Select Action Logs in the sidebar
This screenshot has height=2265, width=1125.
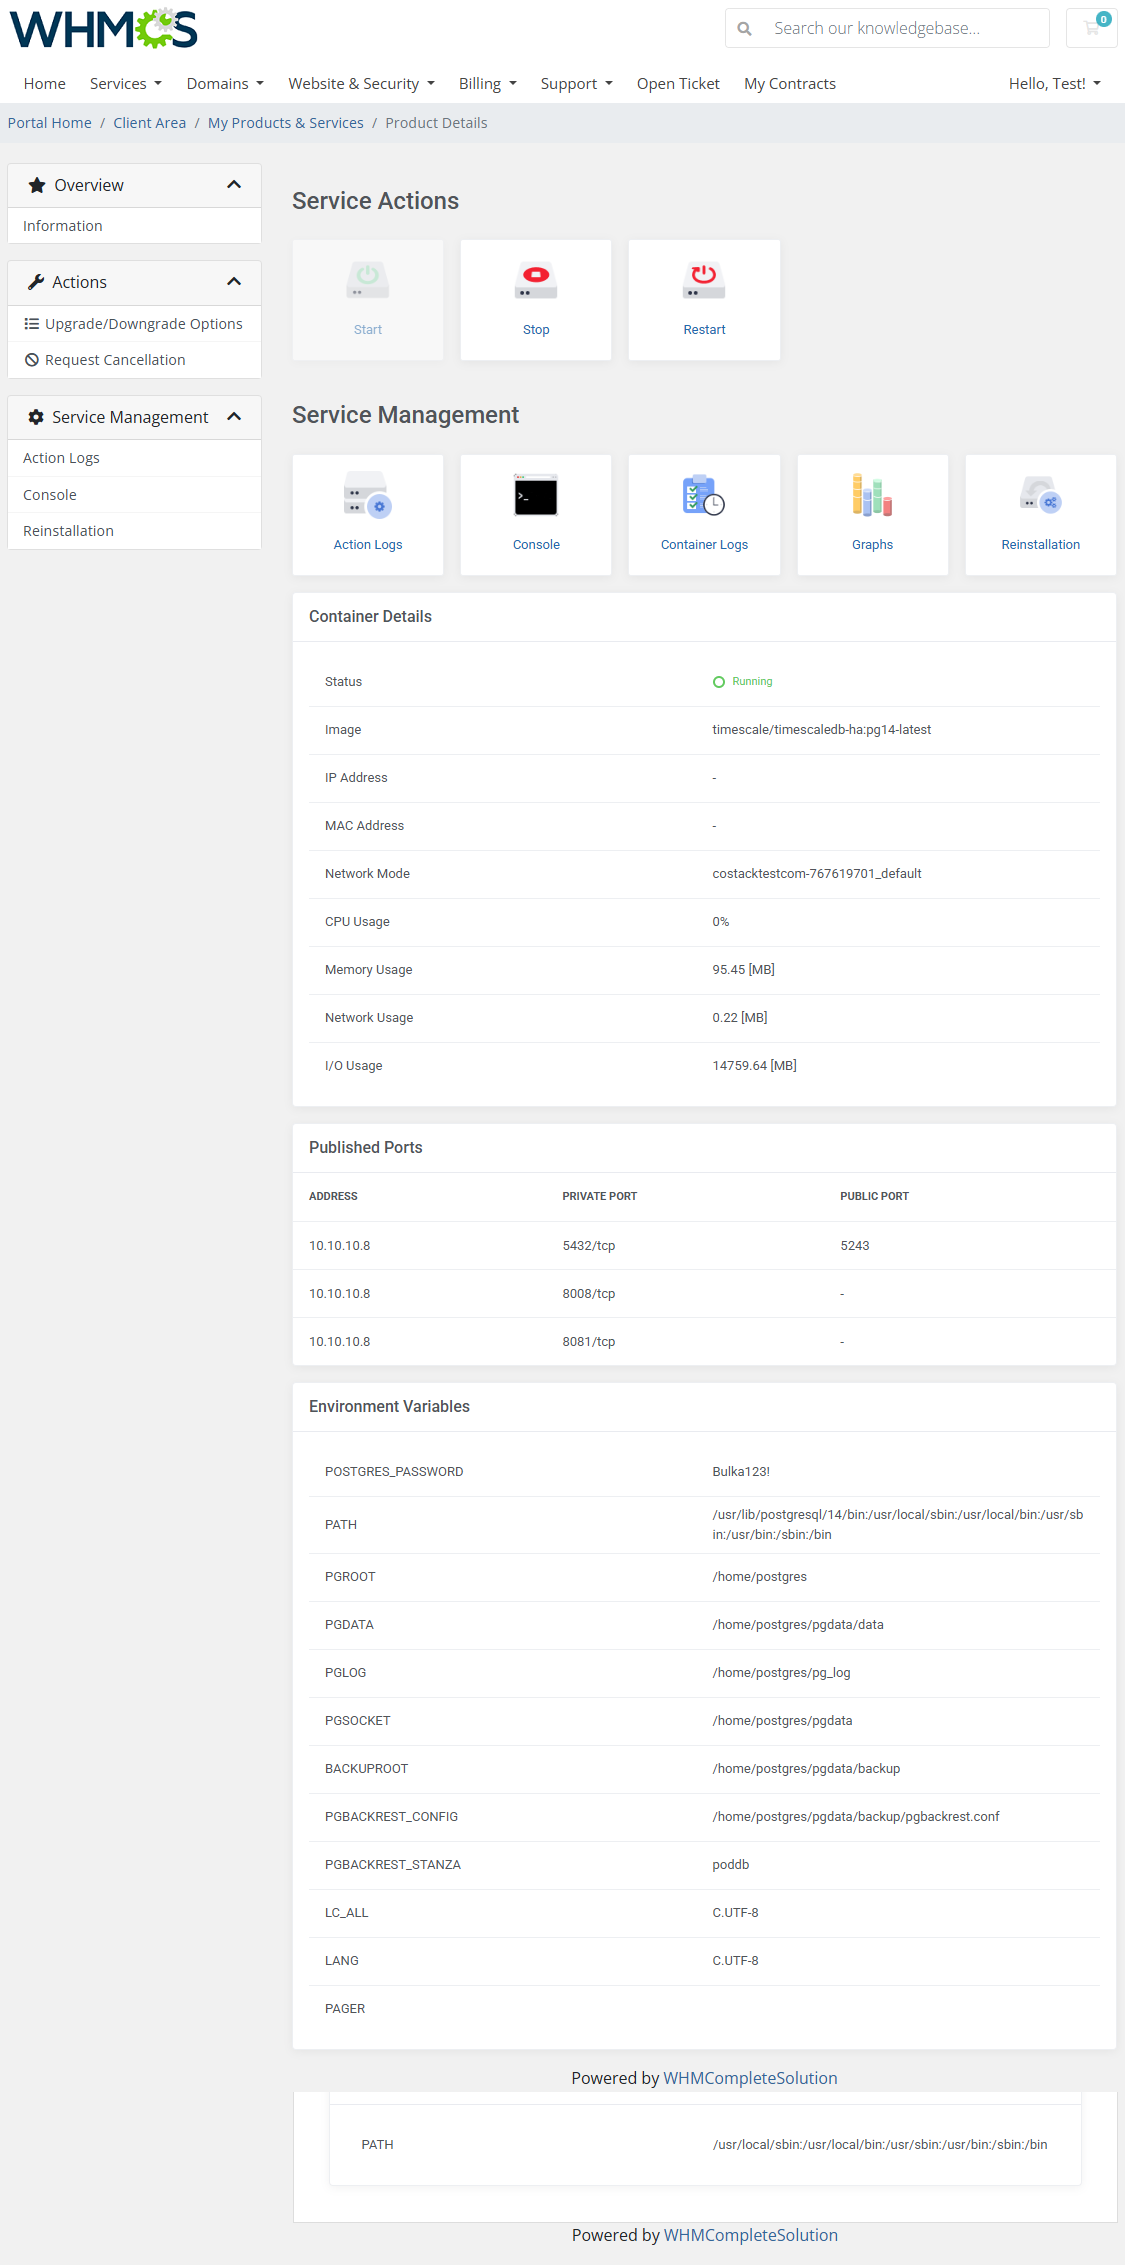point(134,458)
